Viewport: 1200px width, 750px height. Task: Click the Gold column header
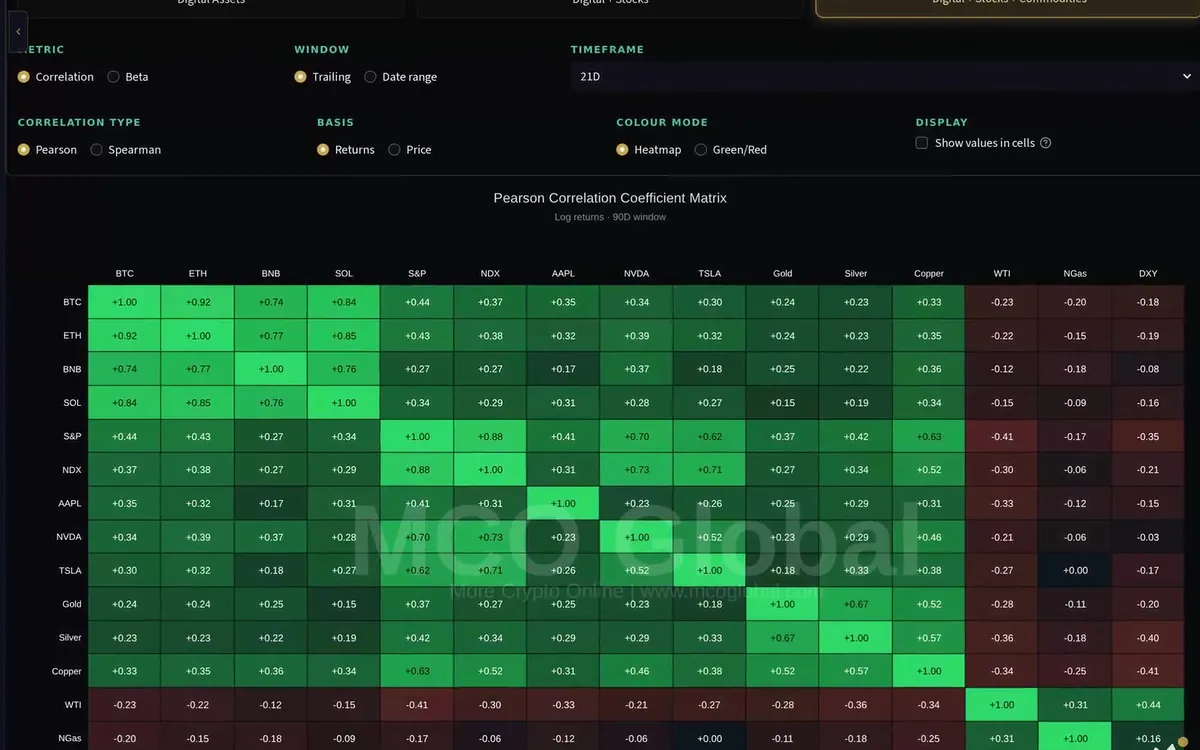783,273
